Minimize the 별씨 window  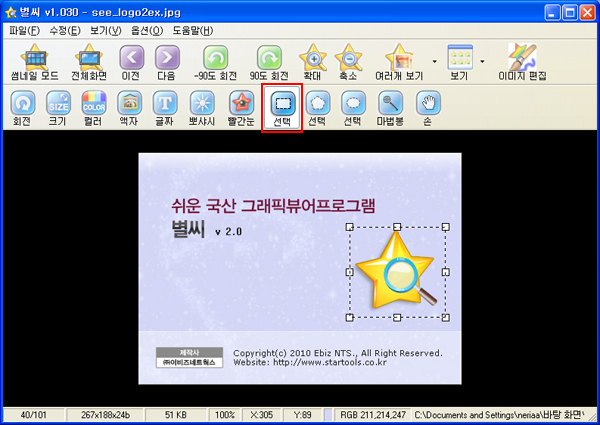(552, 13)
